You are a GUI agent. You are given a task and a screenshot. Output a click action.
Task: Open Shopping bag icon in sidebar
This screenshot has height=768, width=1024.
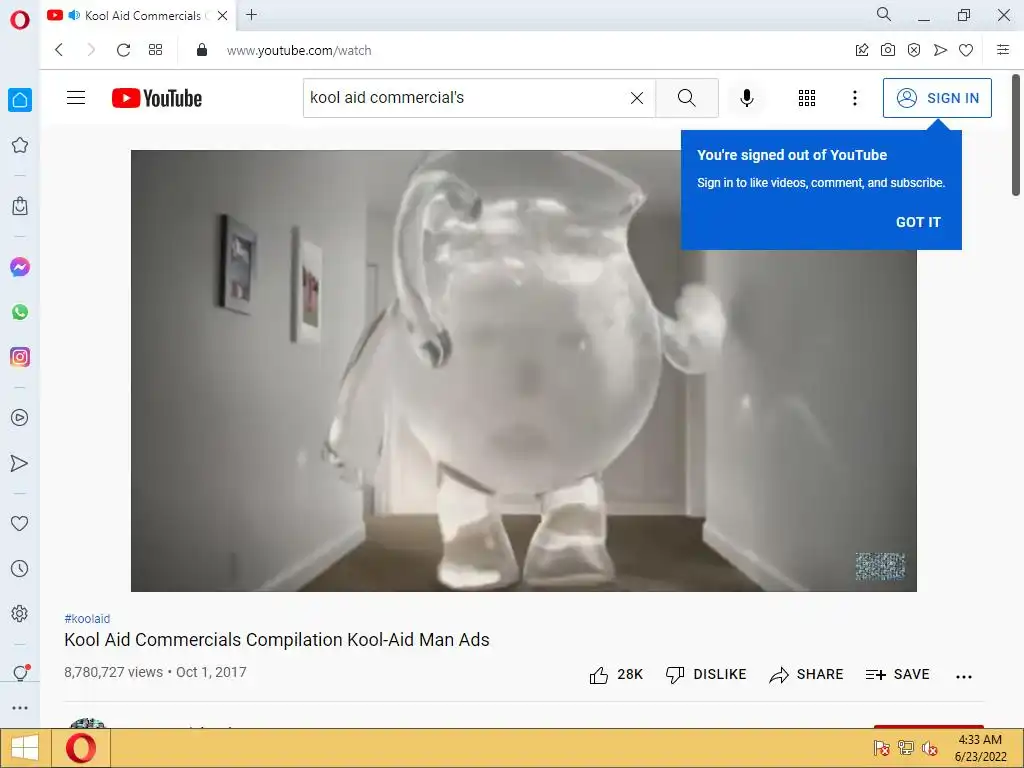point(20,206)
